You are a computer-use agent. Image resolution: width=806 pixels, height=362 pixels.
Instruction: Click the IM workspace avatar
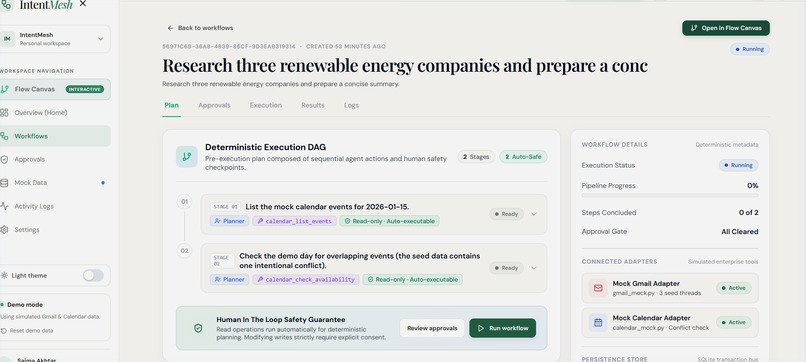[x=7, y=39]
